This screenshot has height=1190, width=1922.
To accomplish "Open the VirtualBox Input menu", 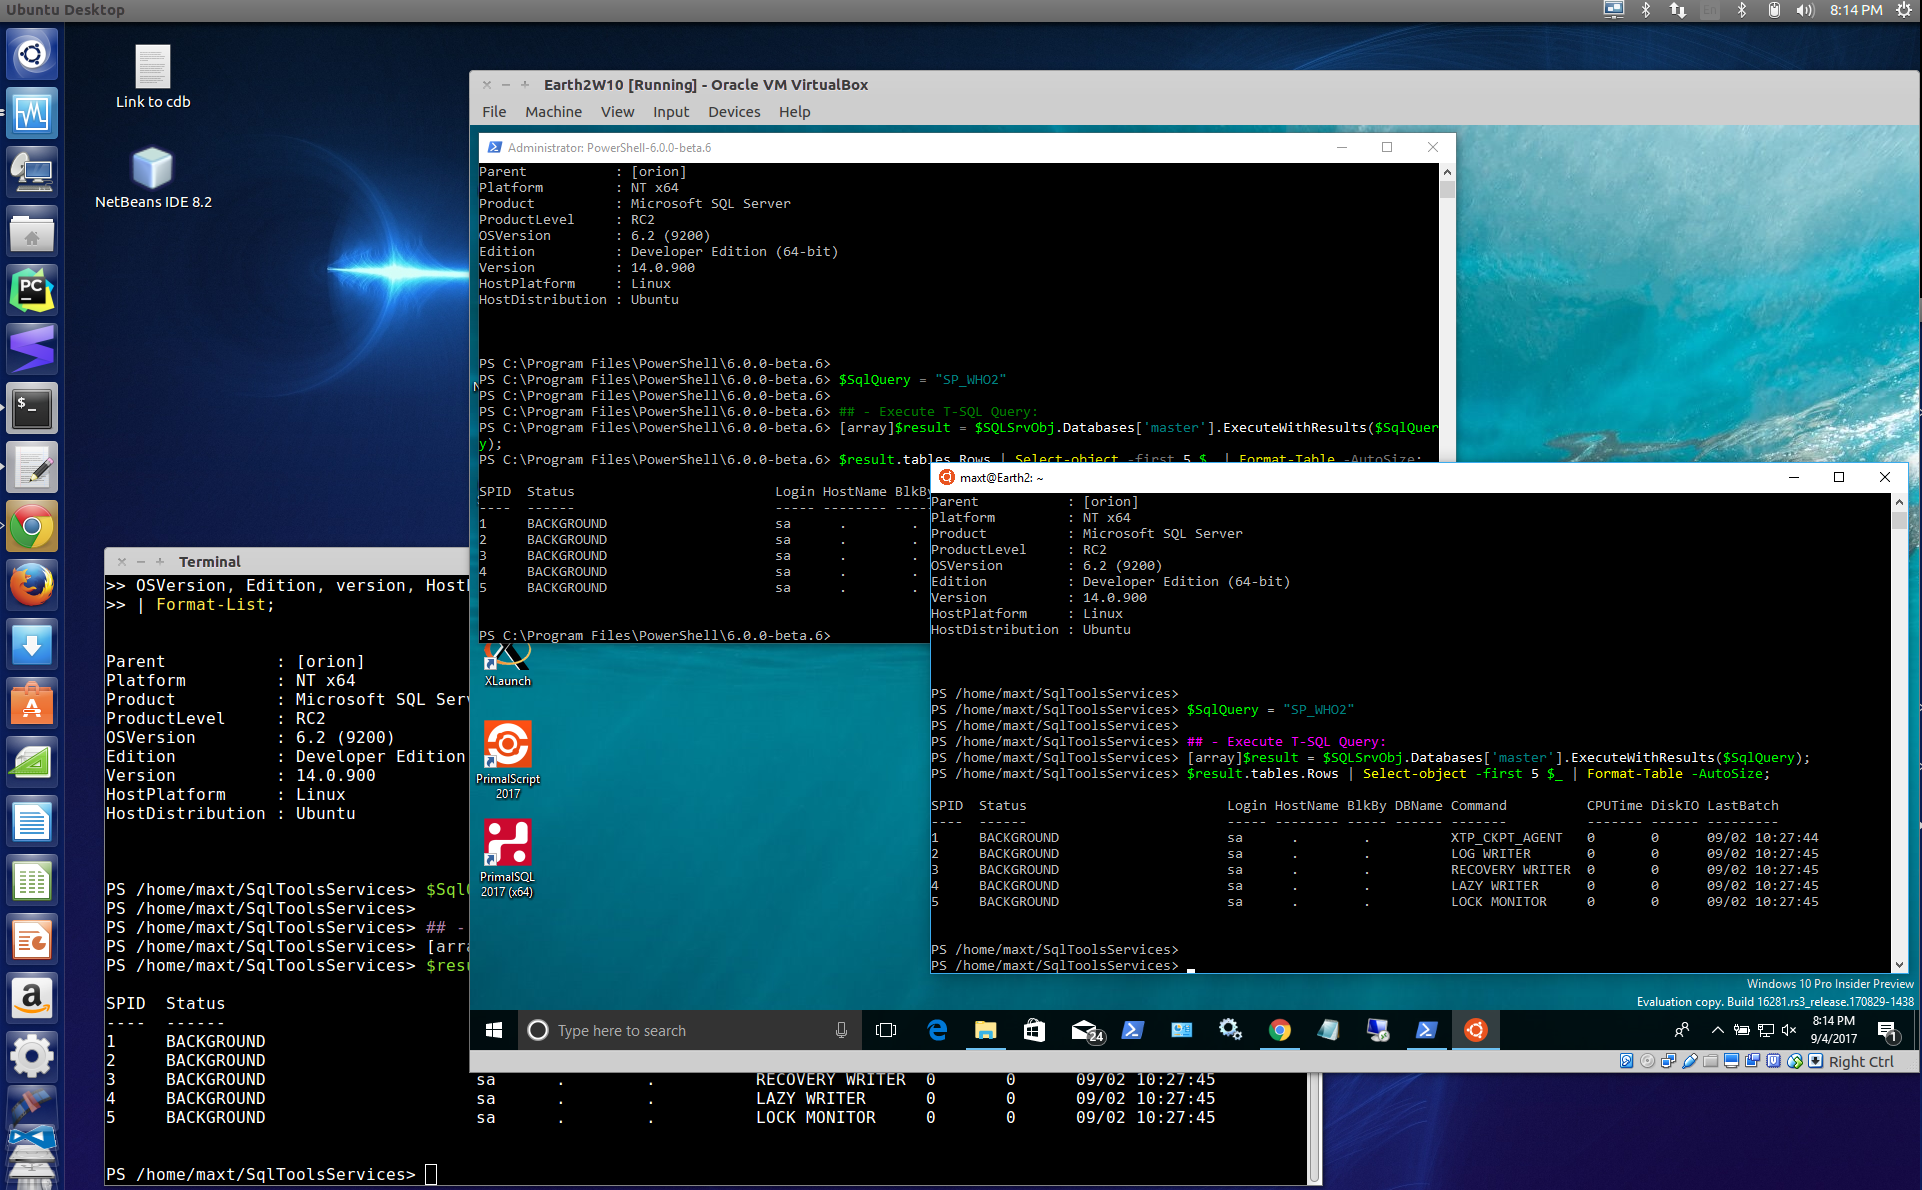I will pos(671,112).
